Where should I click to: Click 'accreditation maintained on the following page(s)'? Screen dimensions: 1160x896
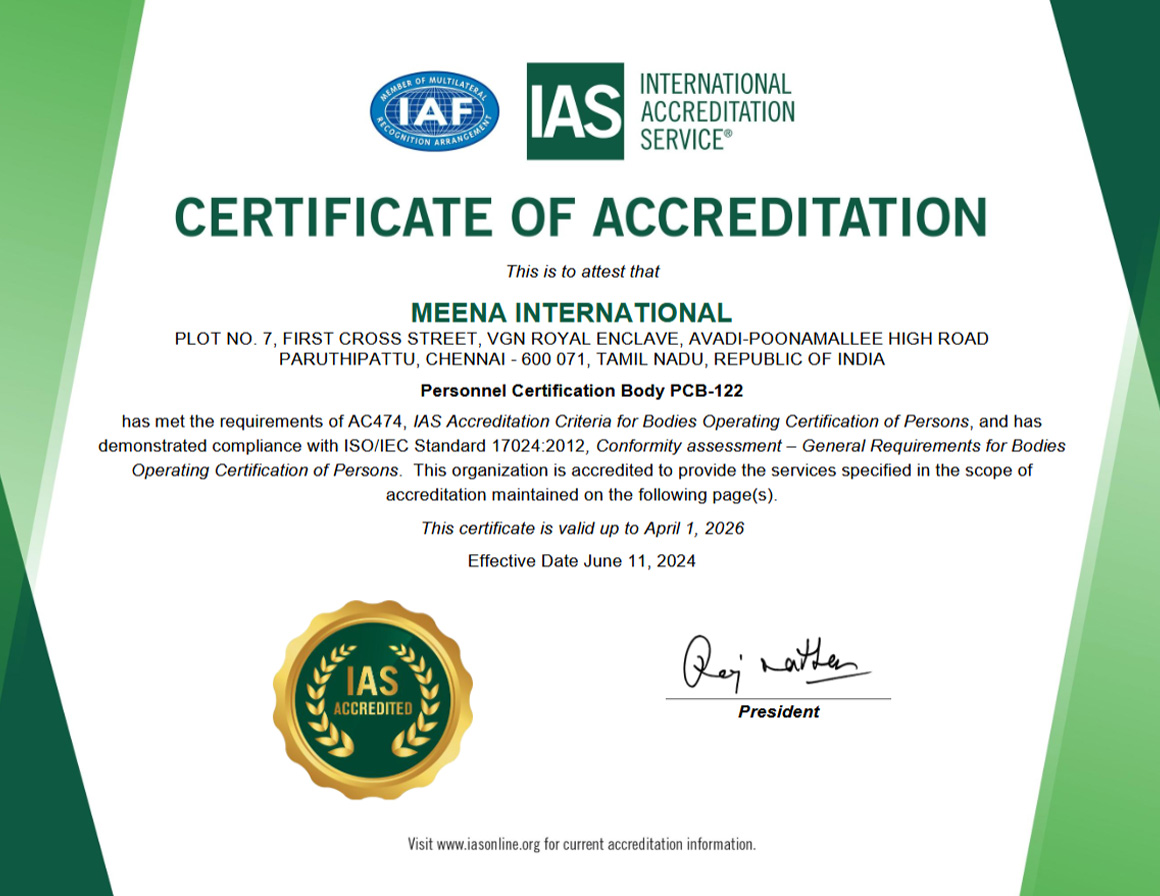point(581,495)
